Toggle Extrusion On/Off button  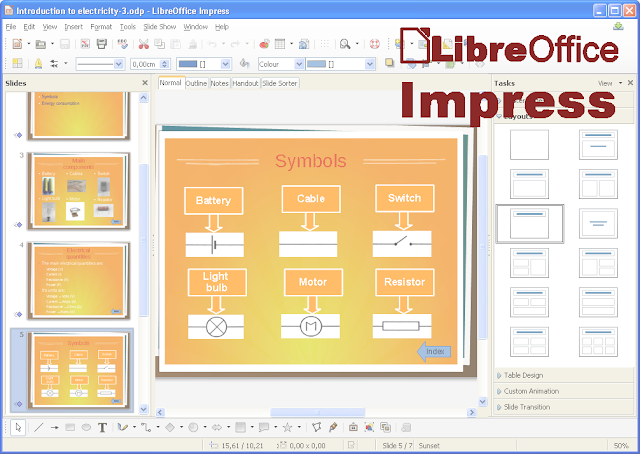pyautogui.click(x=406, y=427)
